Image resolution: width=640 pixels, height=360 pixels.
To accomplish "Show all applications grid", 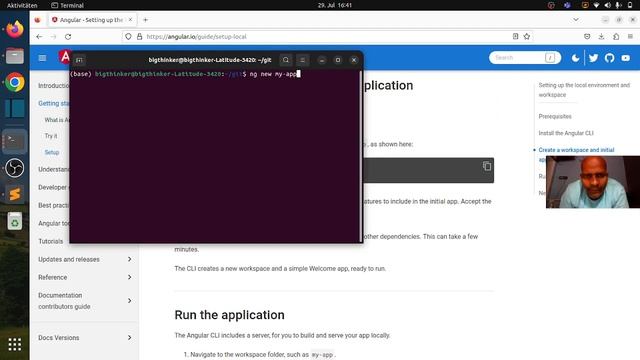I will point(15,344).
